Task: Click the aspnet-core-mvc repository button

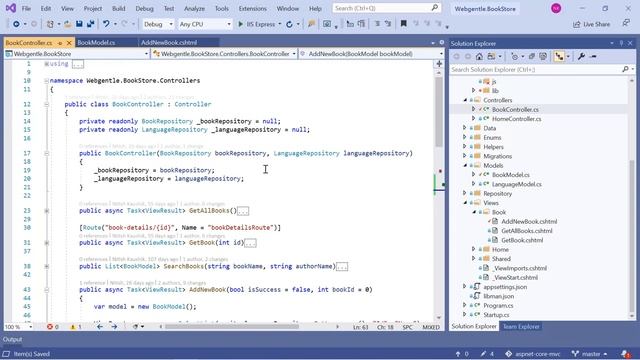Action: (x=533, y=354)
